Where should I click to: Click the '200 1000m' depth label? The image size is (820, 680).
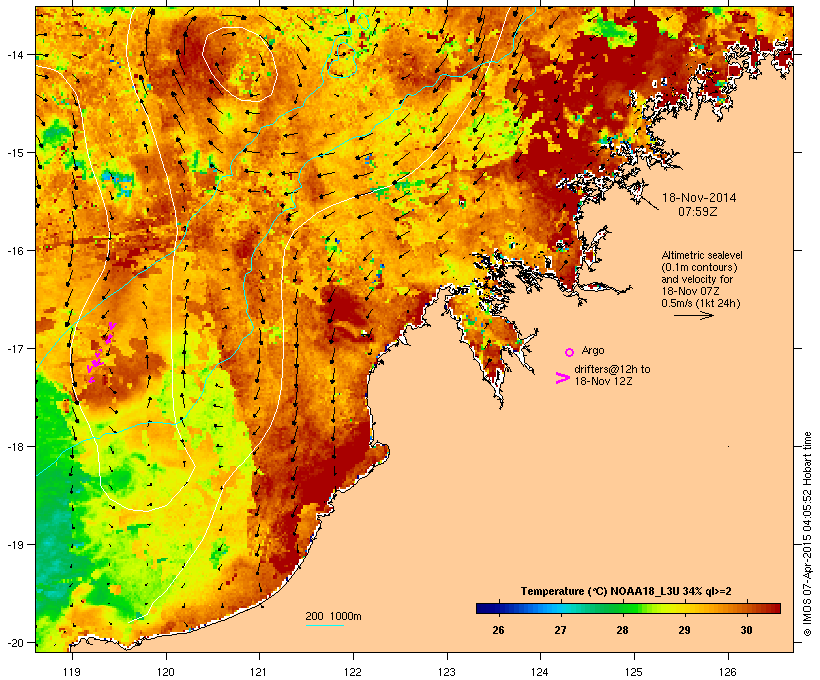coord(333,616)
